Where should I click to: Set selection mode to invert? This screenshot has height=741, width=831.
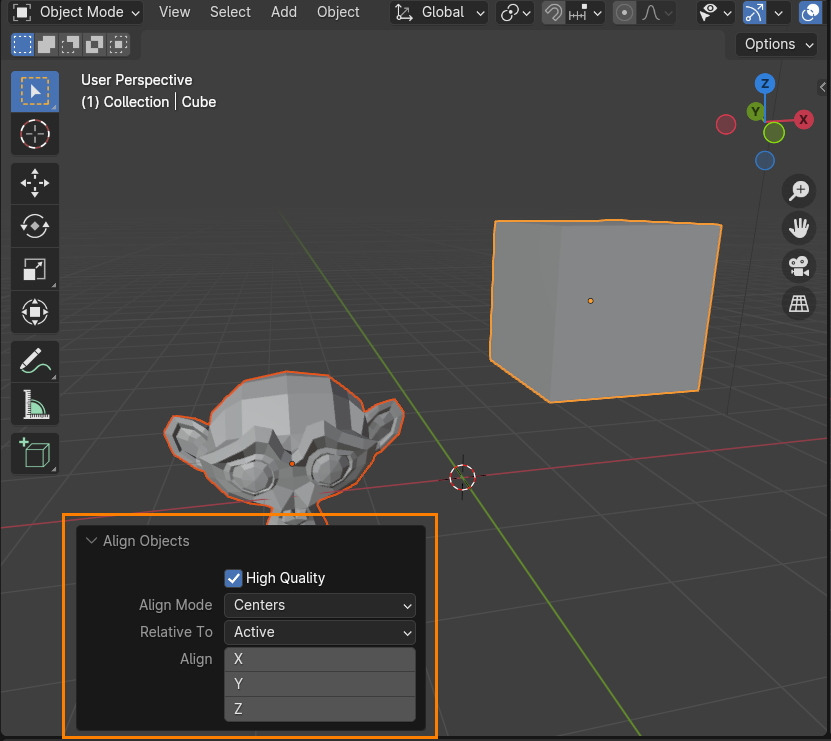point(94,45)
